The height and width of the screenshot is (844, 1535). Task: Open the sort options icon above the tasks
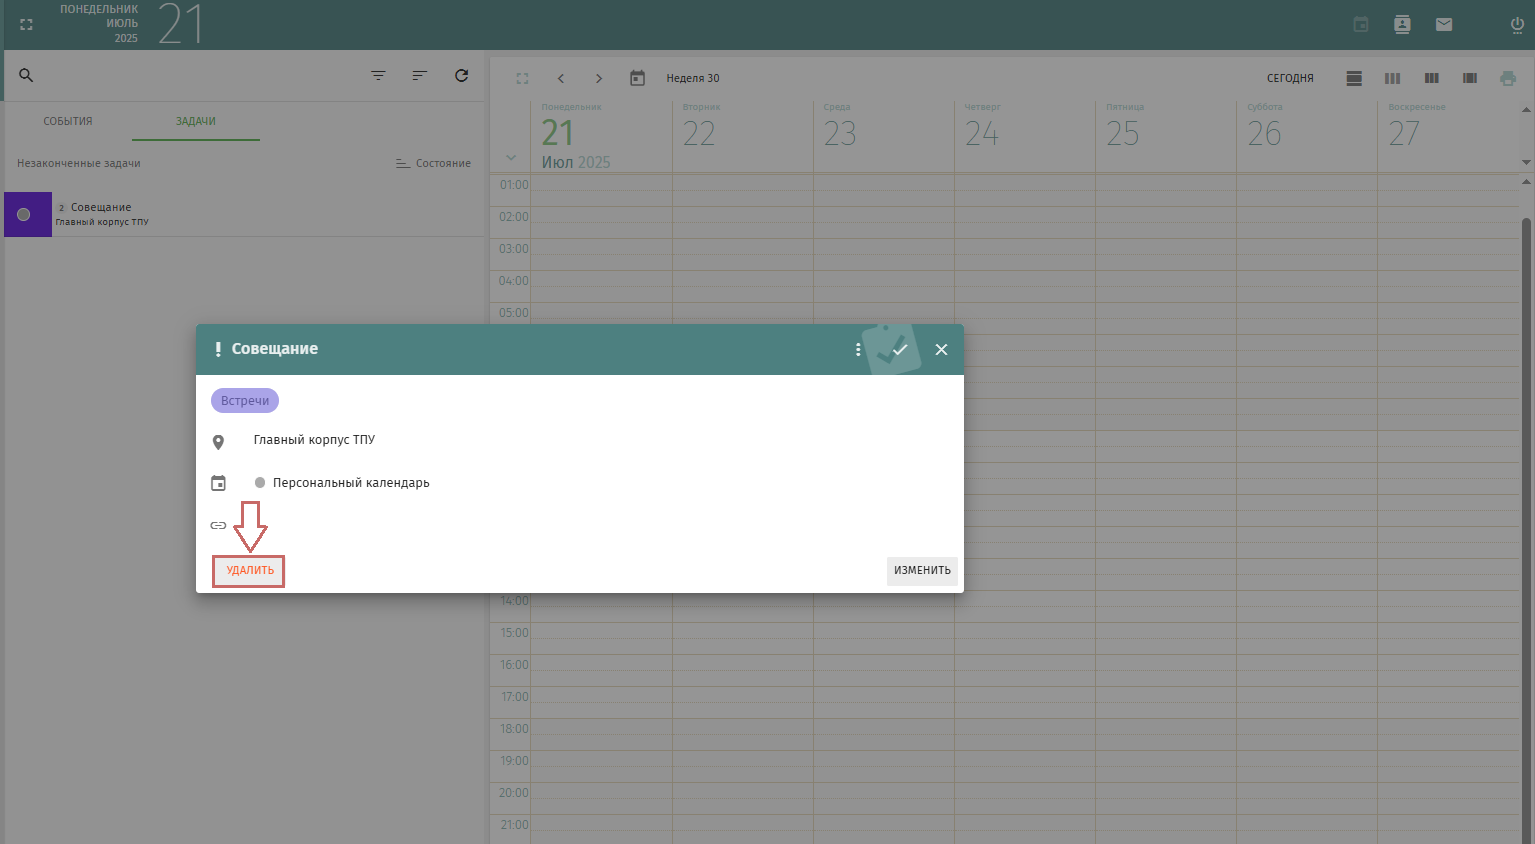coord(420,75)
